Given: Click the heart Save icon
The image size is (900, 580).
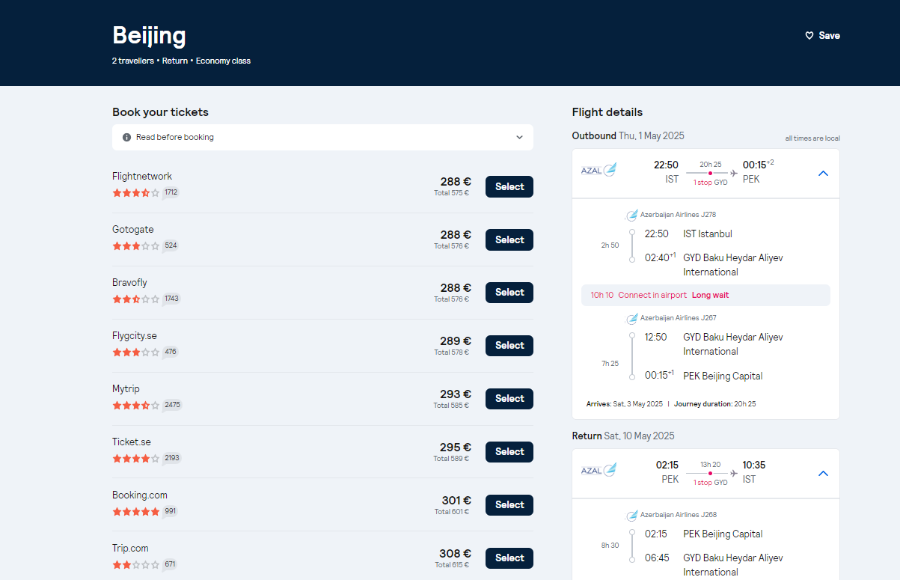Looking at the screenshot, I should click(x=809, y=36).
